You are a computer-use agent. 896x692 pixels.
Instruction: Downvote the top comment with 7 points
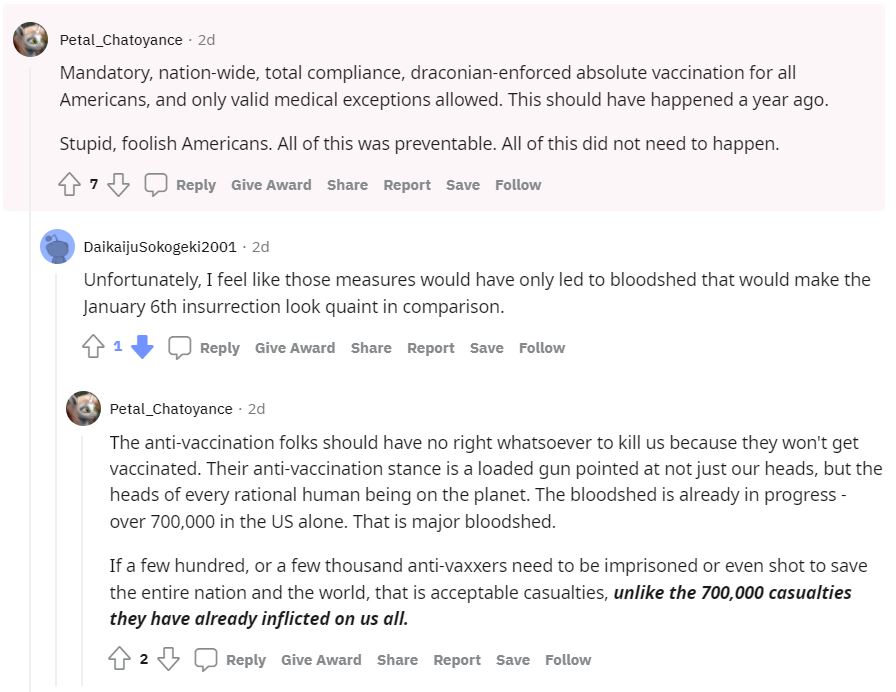coord(118,185)
